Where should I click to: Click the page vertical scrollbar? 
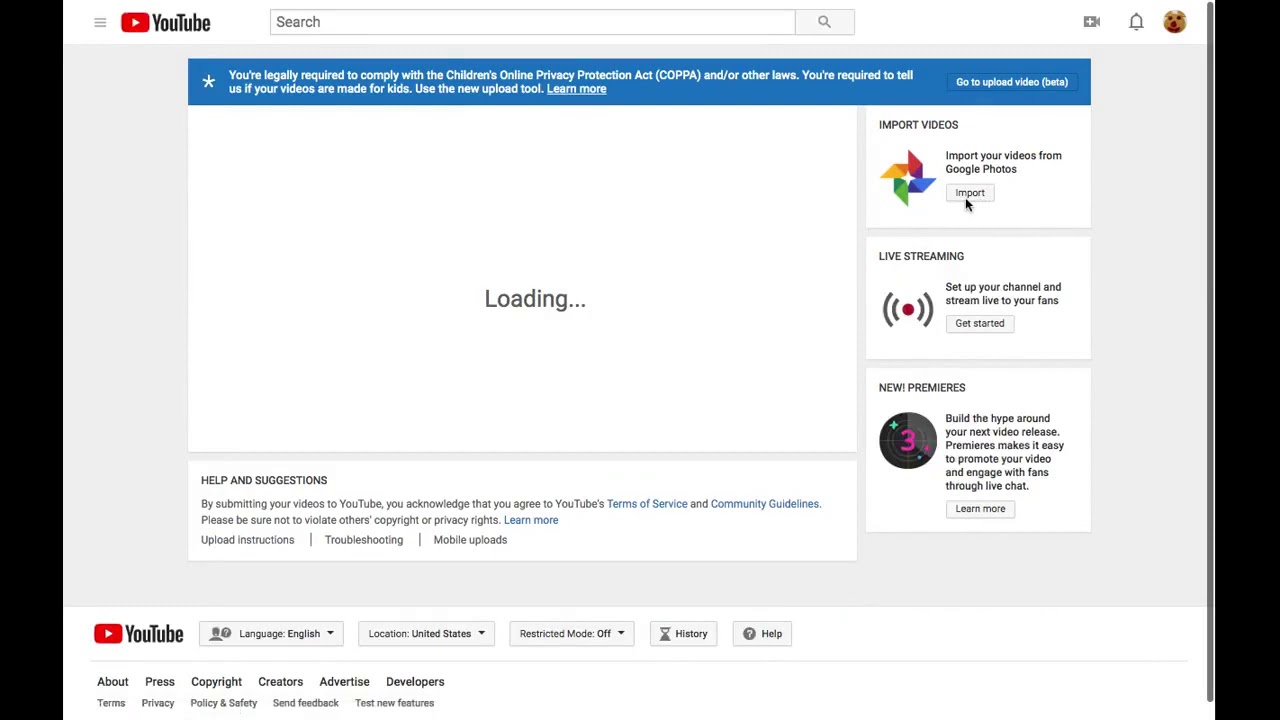[x=1209, y=350]
